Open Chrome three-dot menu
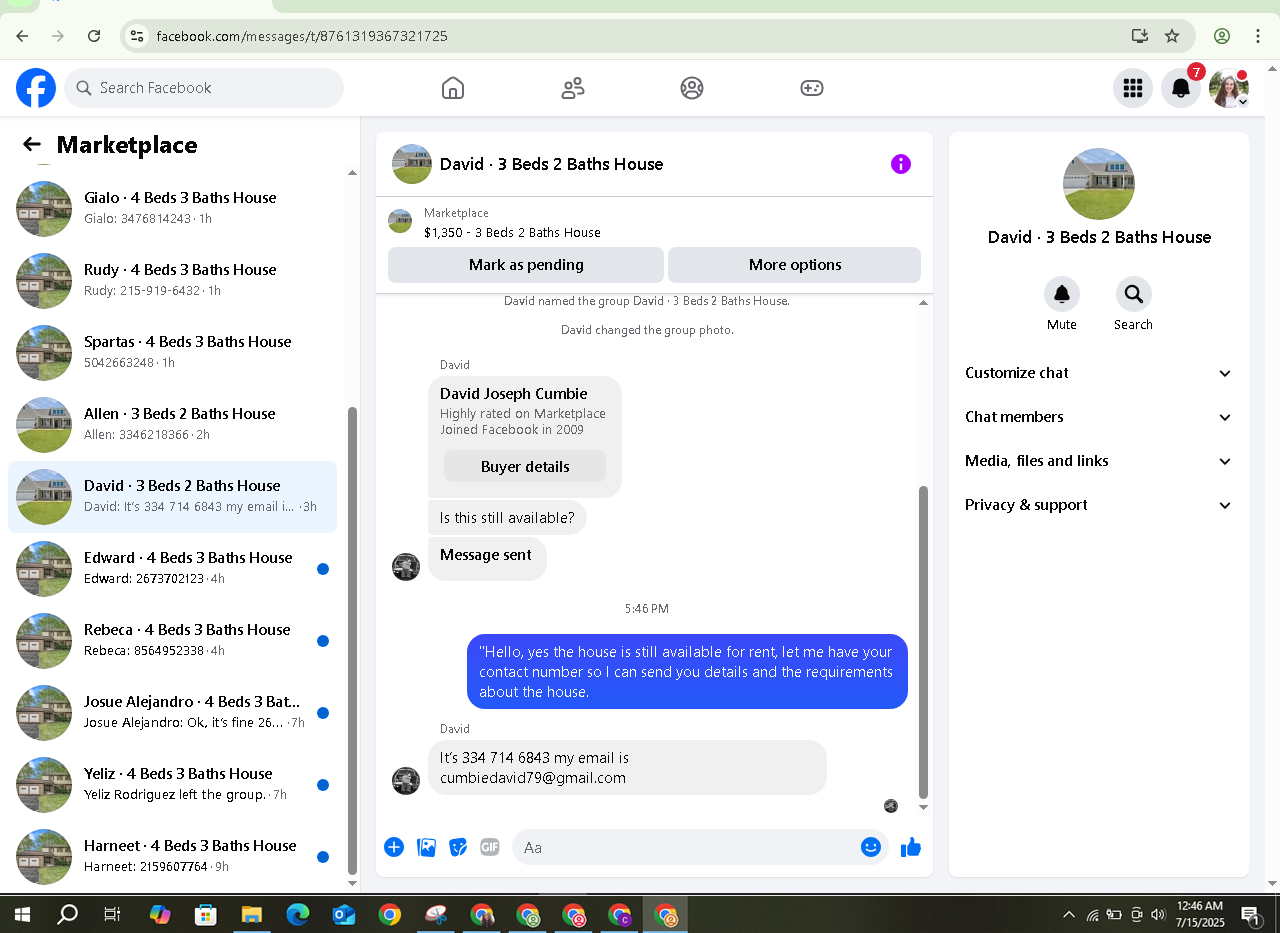1280x933 pixels. [1258, 36]
